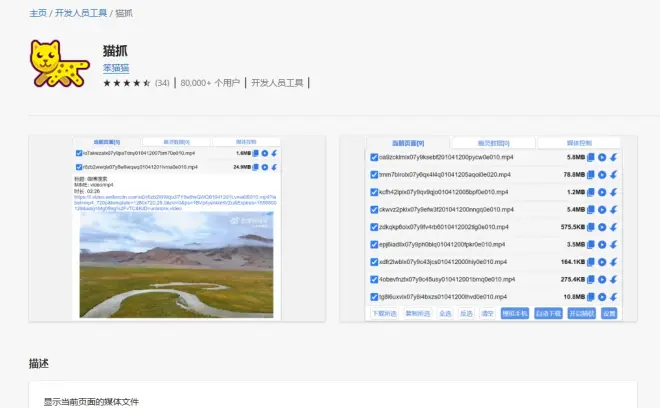The height and width of the screenshot is (408, 660).
Task: Click the copy icon for the 5.8MB file
Action: [591, 158]
